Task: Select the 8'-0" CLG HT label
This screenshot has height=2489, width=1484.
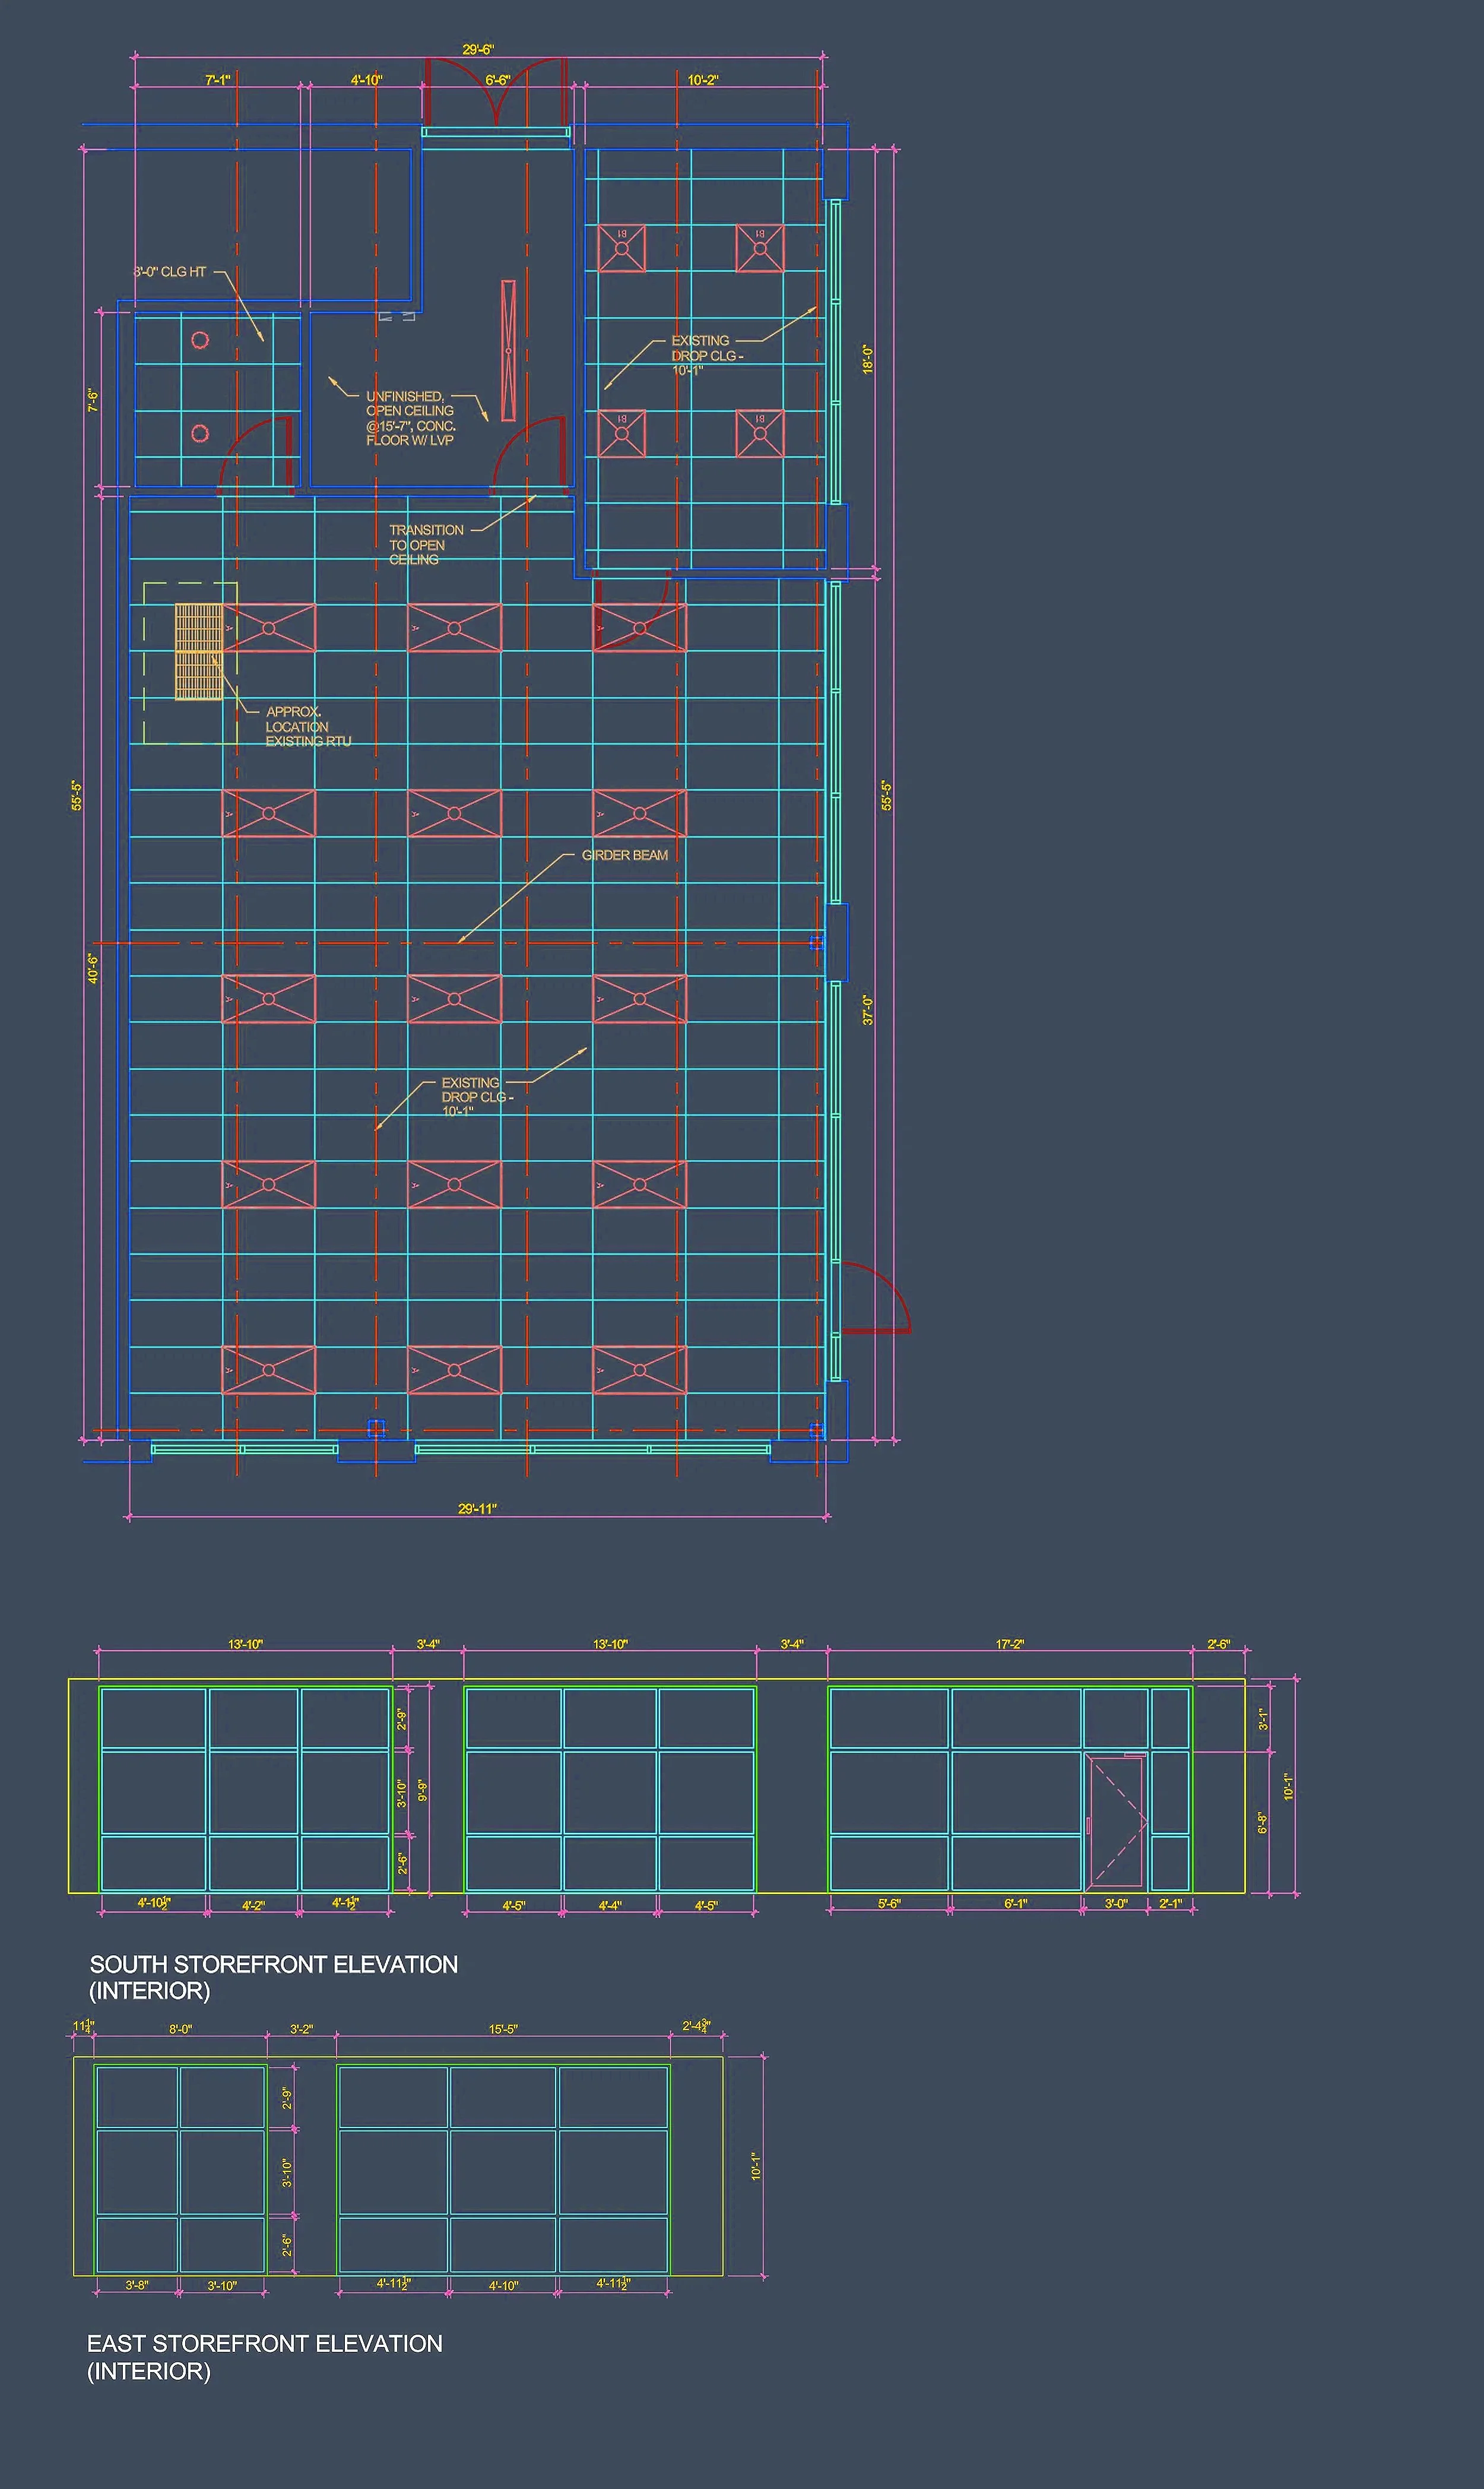Action: click(x=169, y=272)
